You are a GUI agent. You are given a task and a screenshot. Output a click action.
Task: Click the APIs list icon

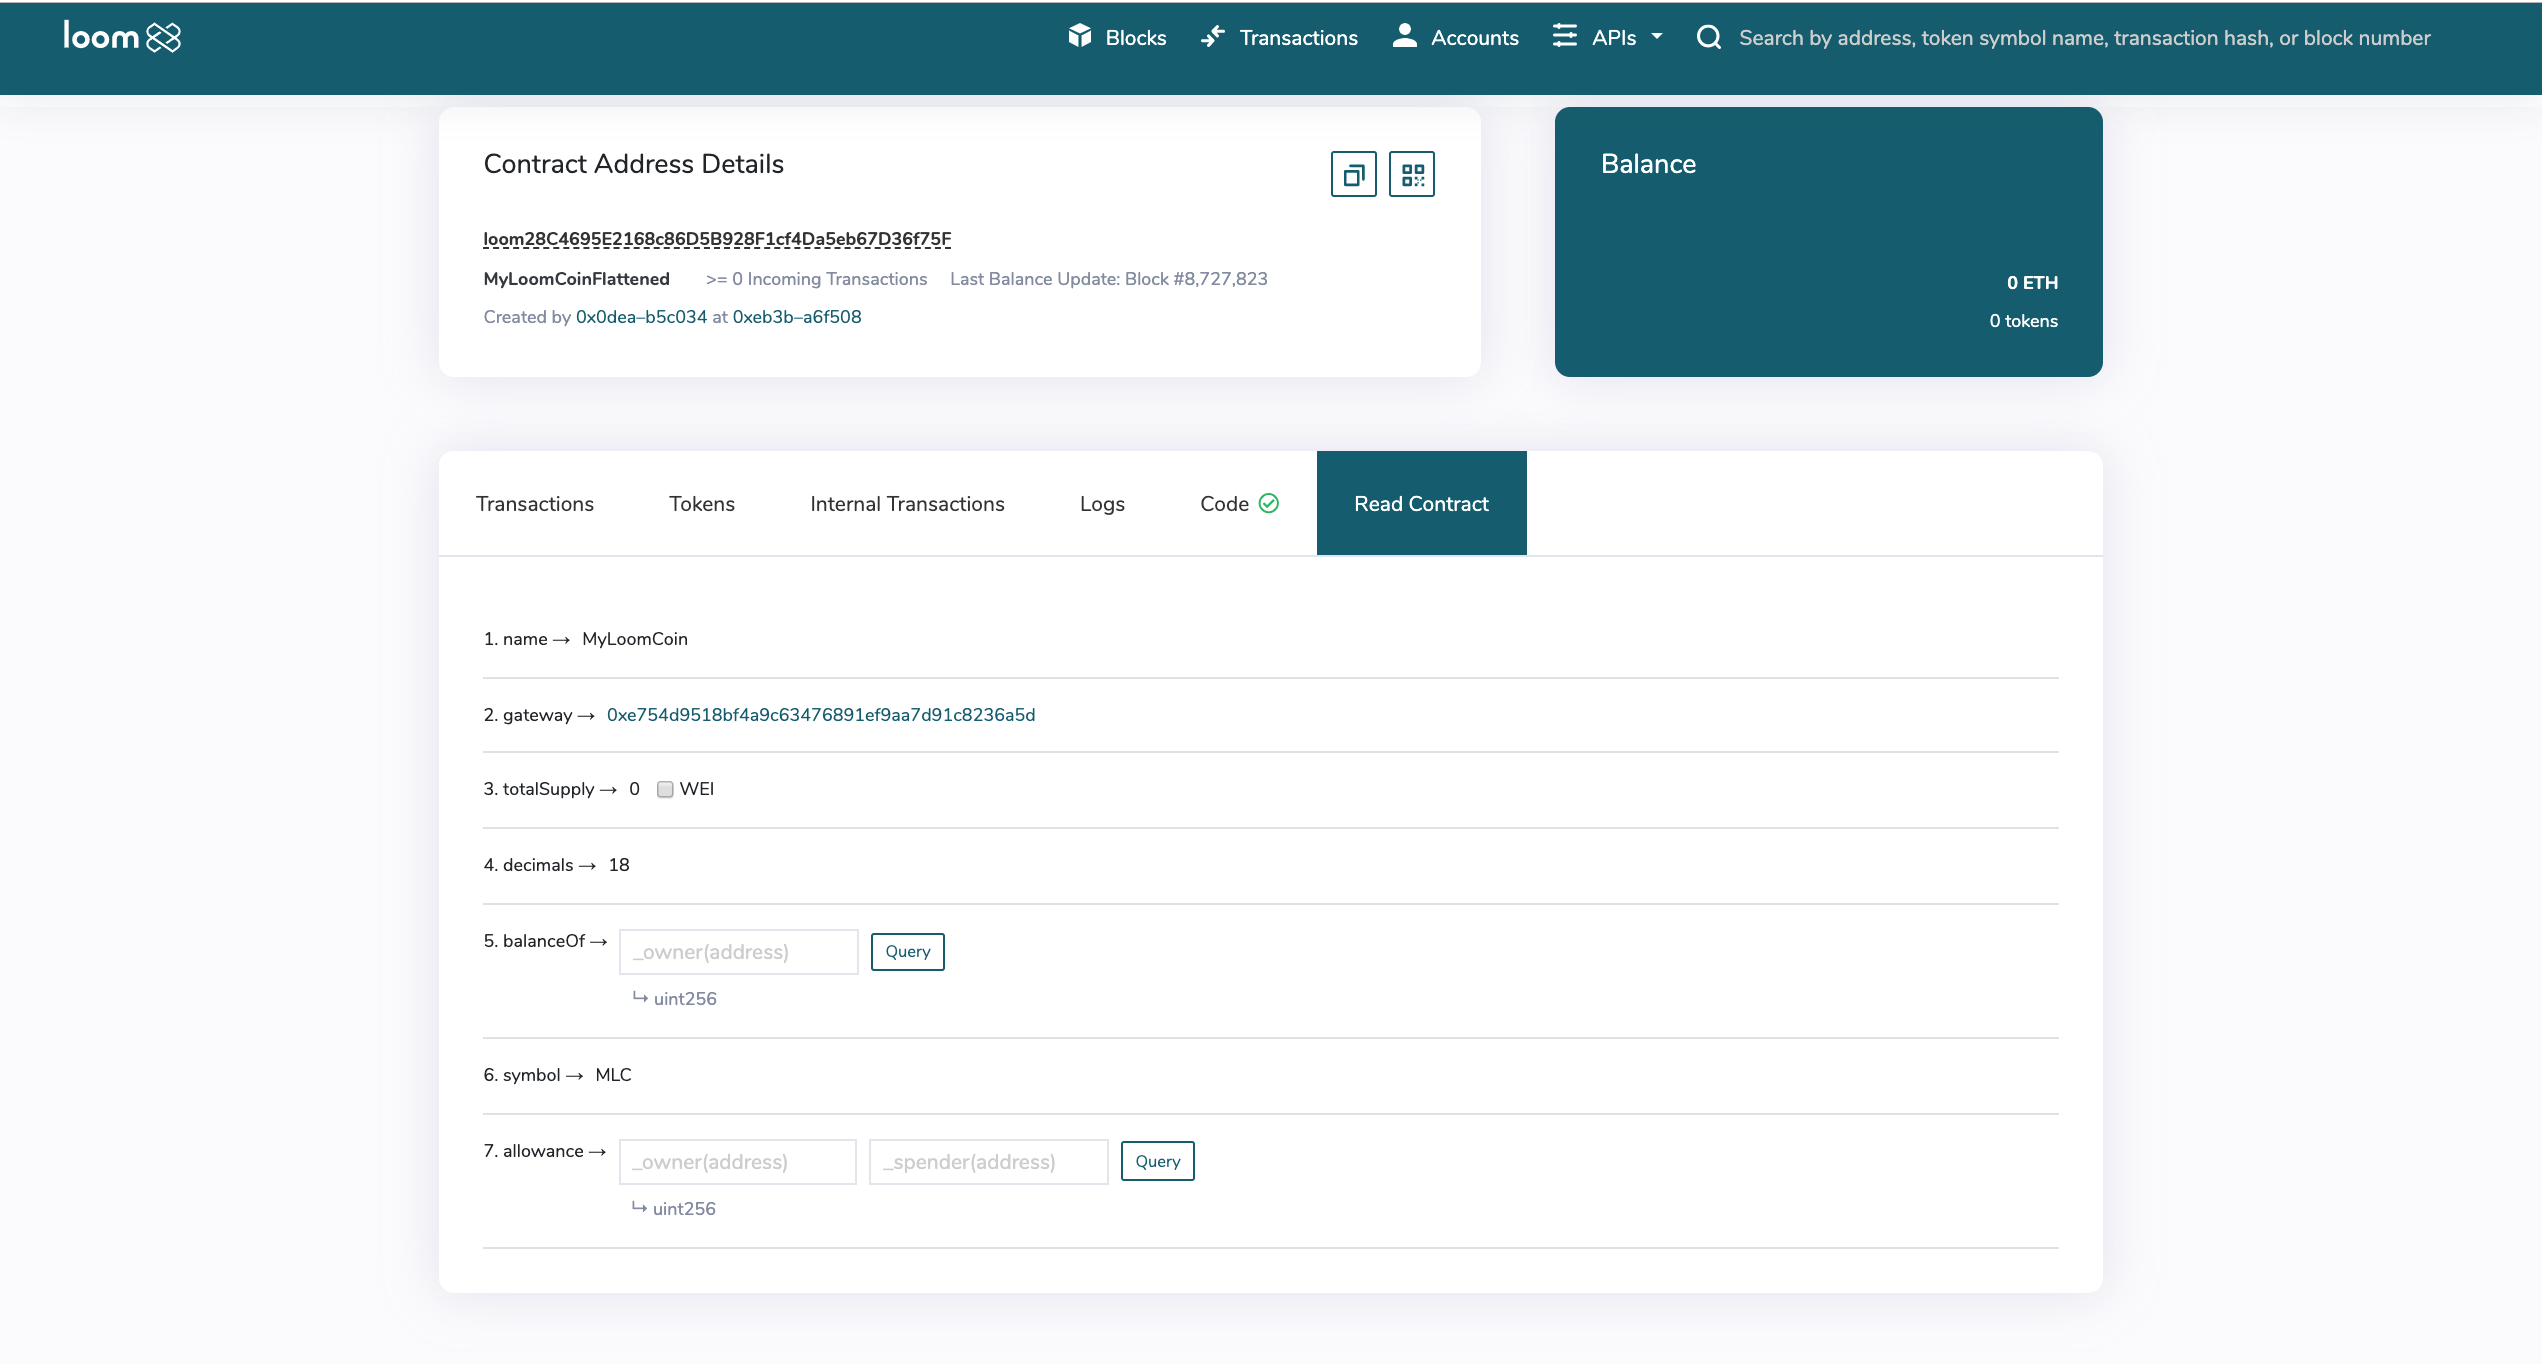(1565, 35)
